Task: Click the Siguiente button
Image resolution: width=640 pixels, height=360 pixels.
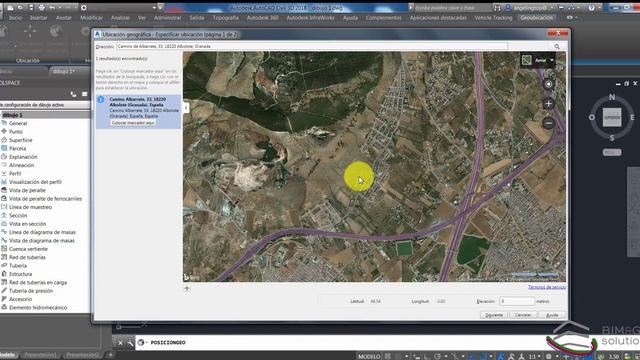Action: coord(494,315)
